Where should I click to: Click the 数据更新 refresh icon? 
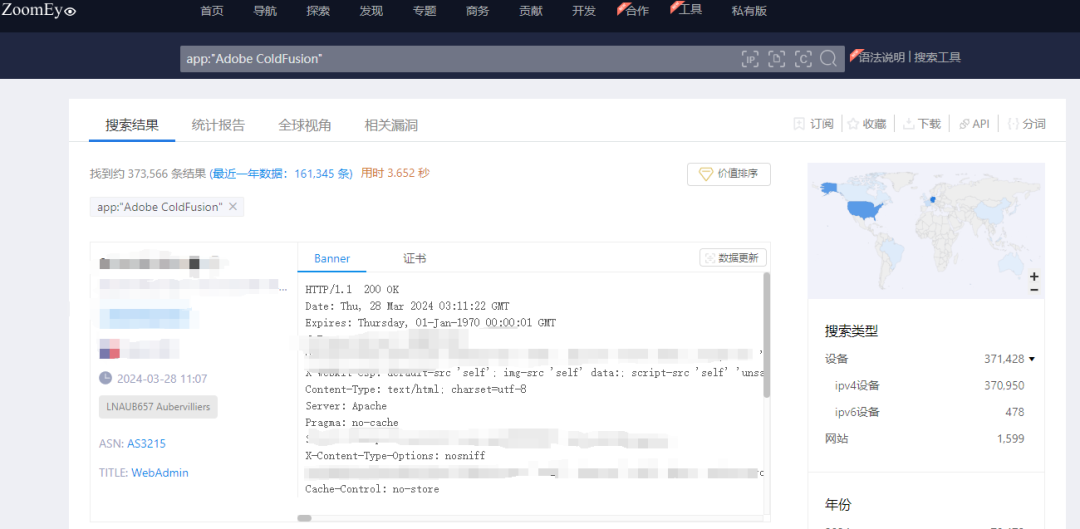pos(709,258)
